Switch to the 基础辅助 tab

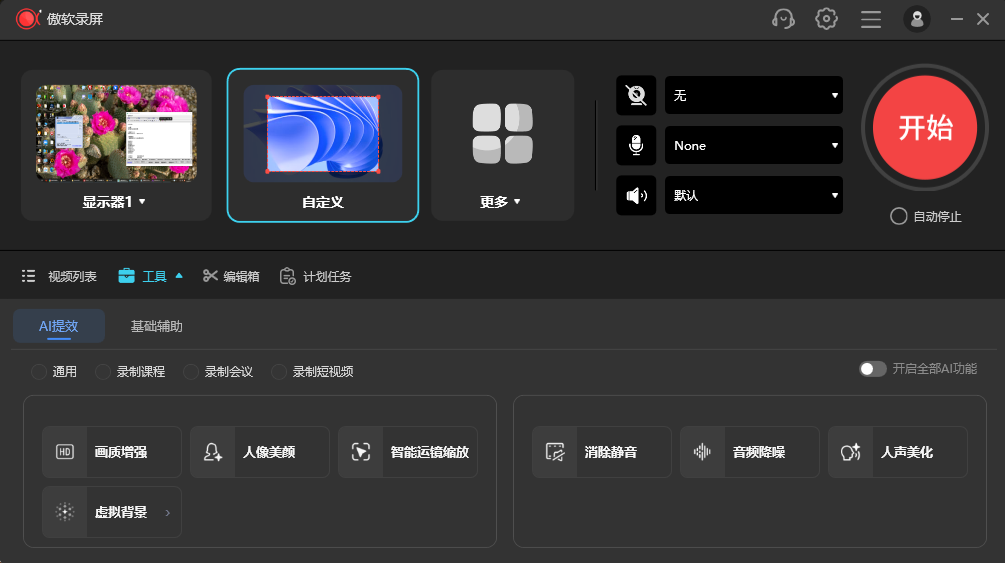coord(156,326)
